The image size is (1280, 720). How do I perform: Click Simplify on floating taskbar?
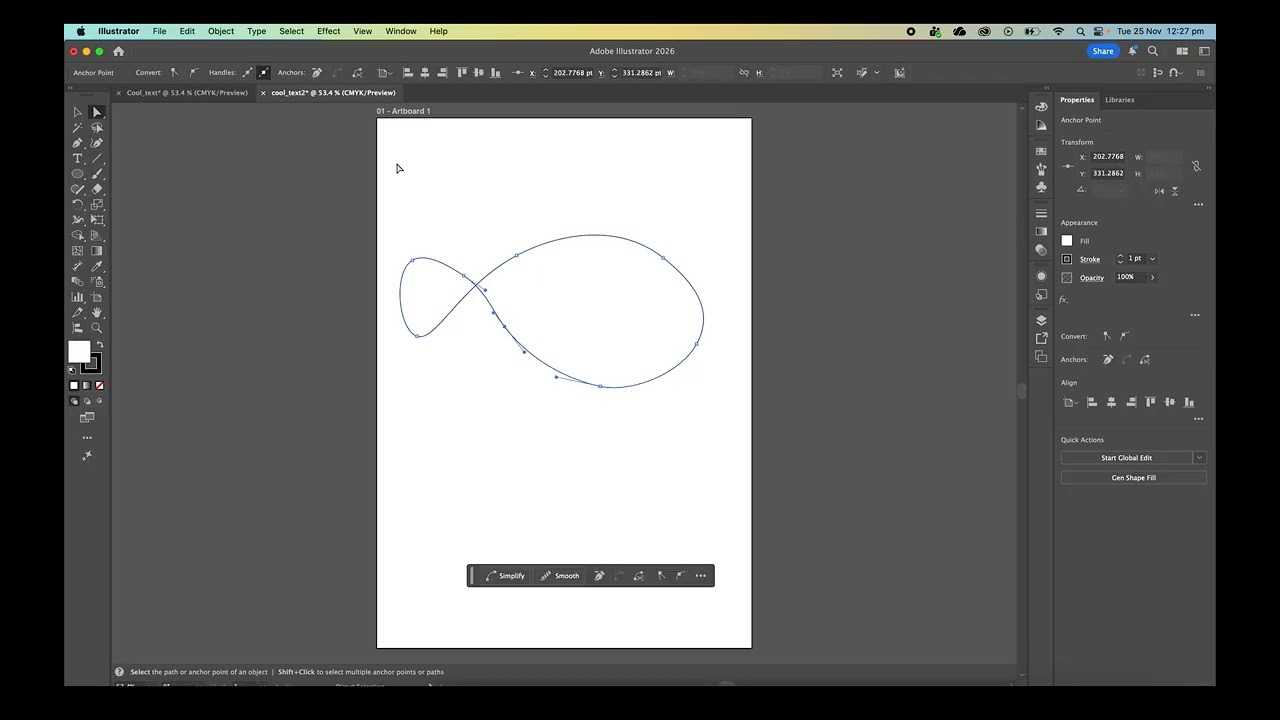pyautogui.click(x=504, y=576)
